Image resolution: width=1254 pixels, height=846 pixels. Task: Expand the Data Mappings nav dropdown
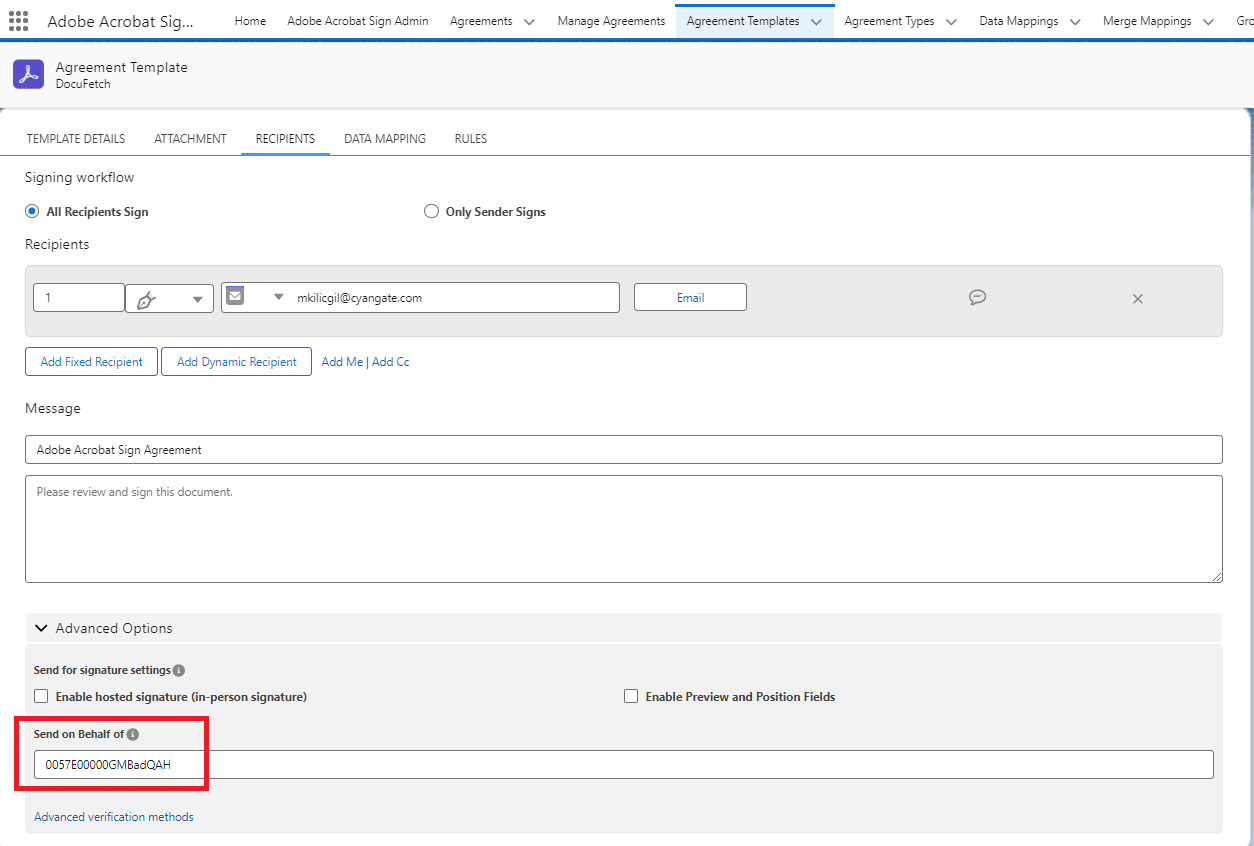click(x=1076, y=21)
